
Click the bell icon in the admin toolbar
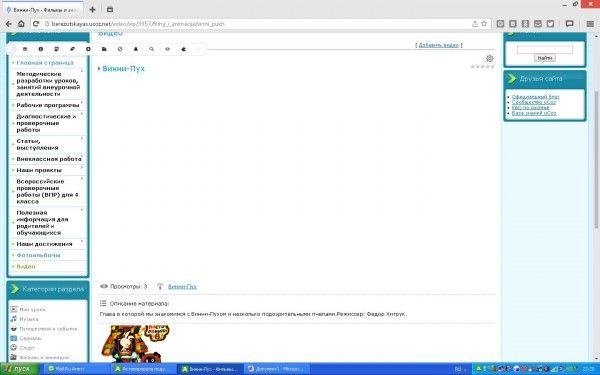coord(135,49)
